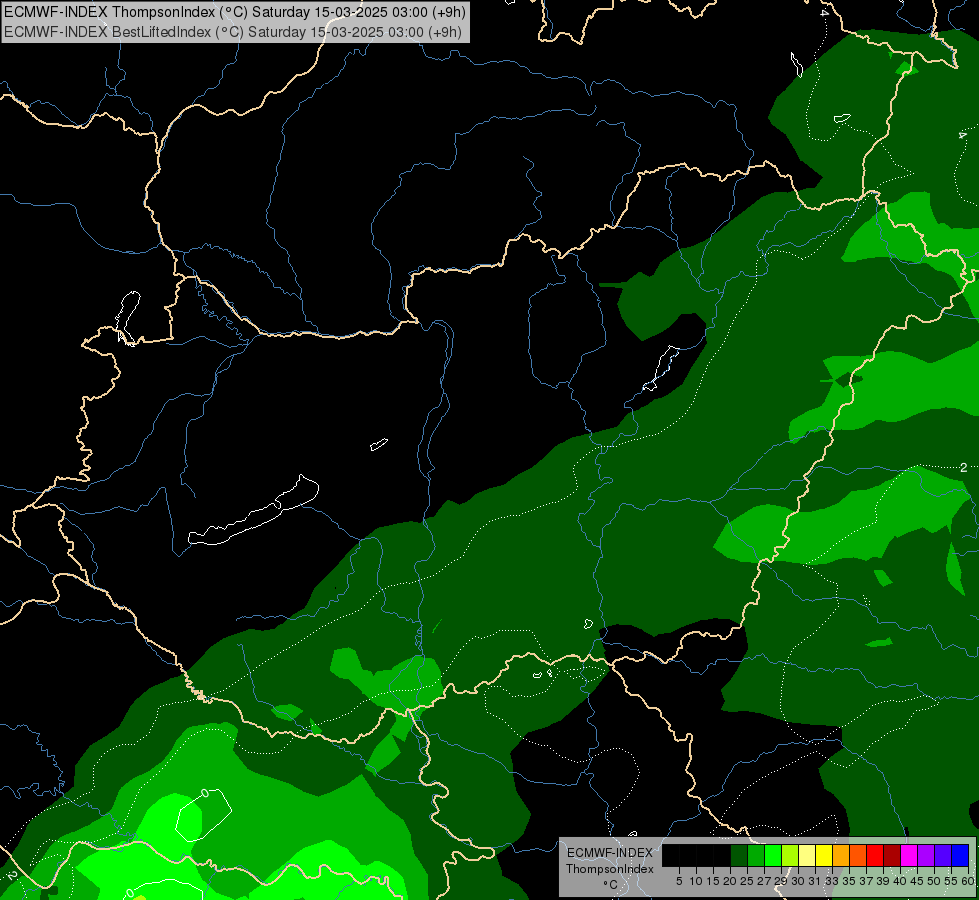Click legend scale value 55
The image size is (979, 900).
pos(951,881)
